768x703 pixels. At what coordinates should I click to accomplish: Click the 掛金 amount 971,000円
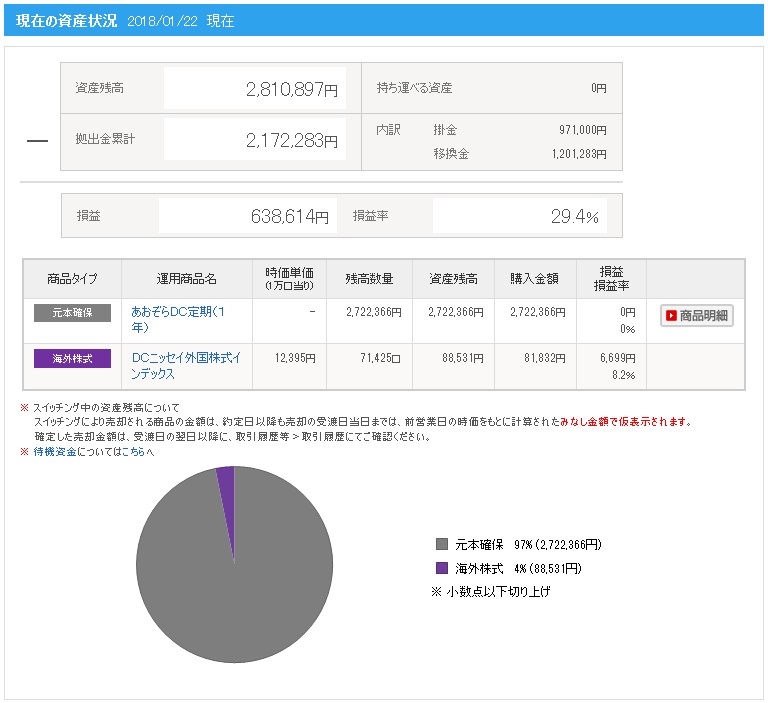[x=583, y=130]
